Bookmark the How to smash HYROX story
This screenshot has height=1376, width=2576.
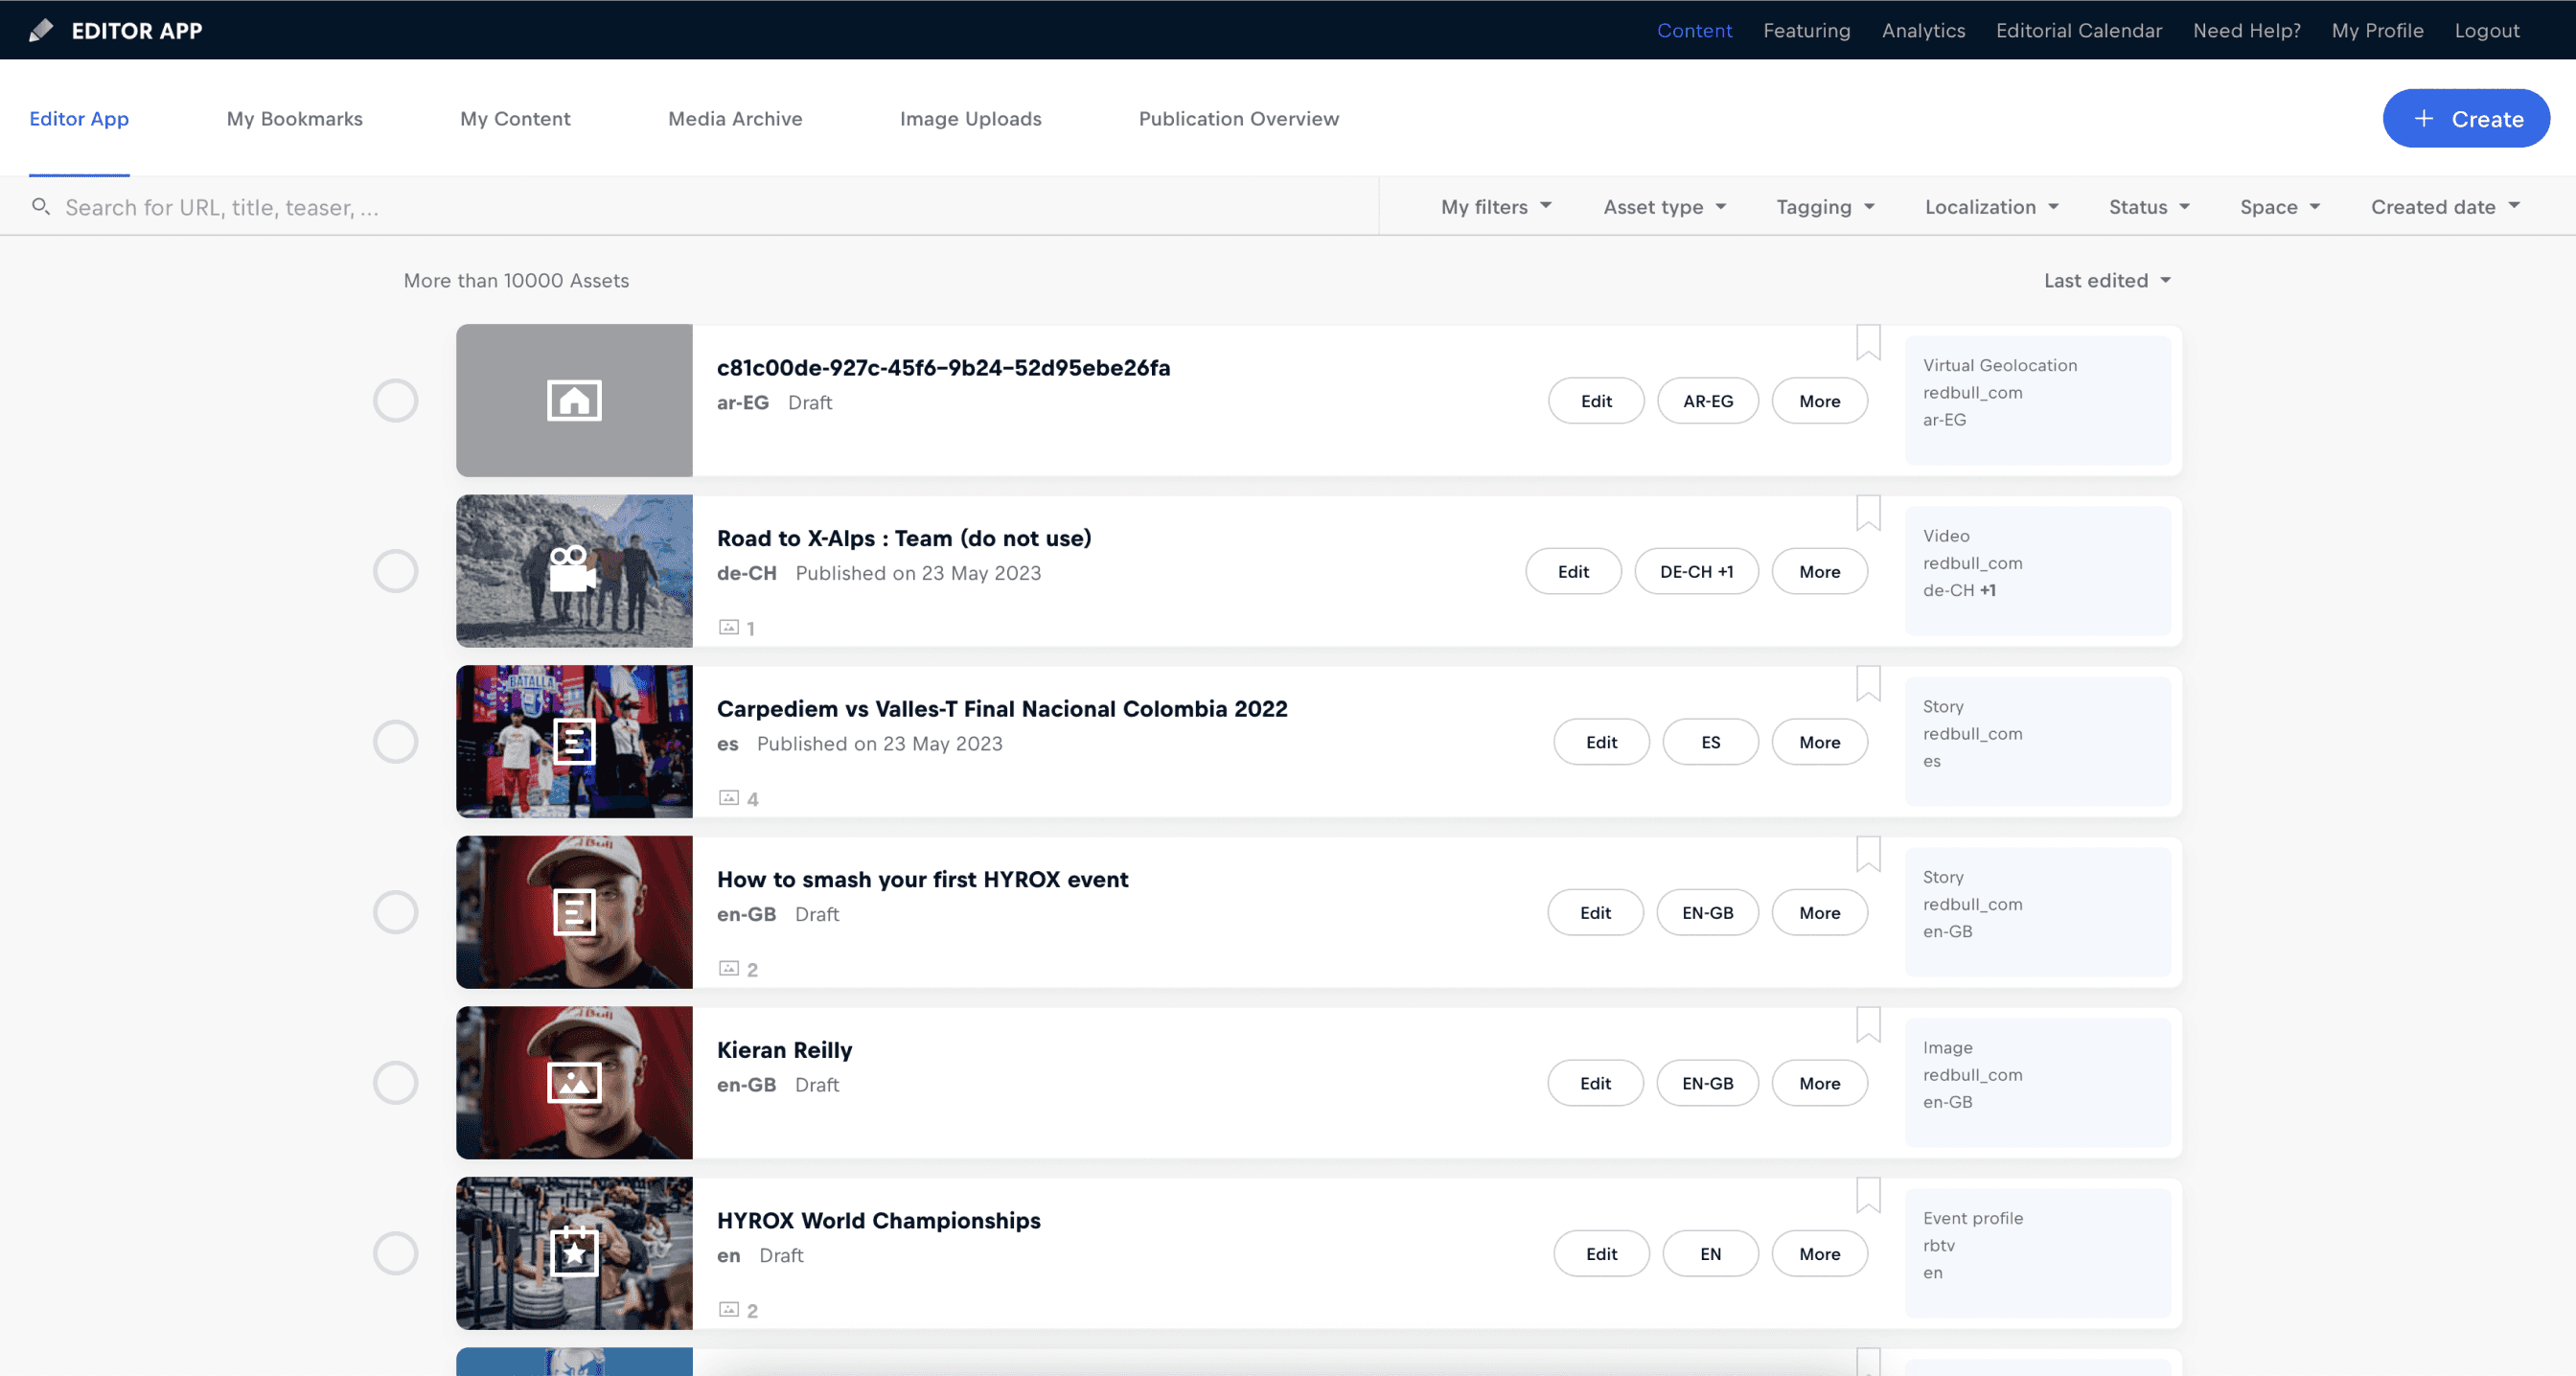click(x=1868, y=854)
